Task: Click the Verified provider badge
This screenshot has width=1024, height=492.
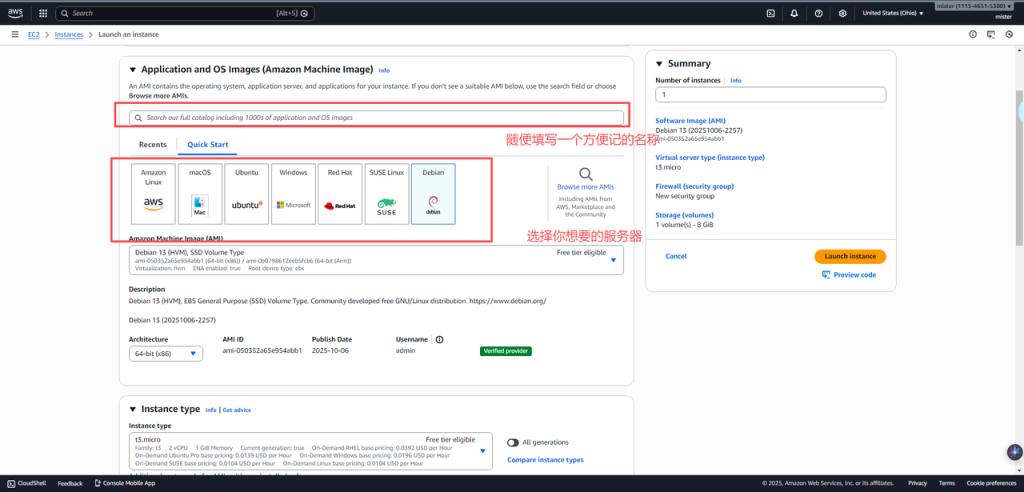Action: 505,351
